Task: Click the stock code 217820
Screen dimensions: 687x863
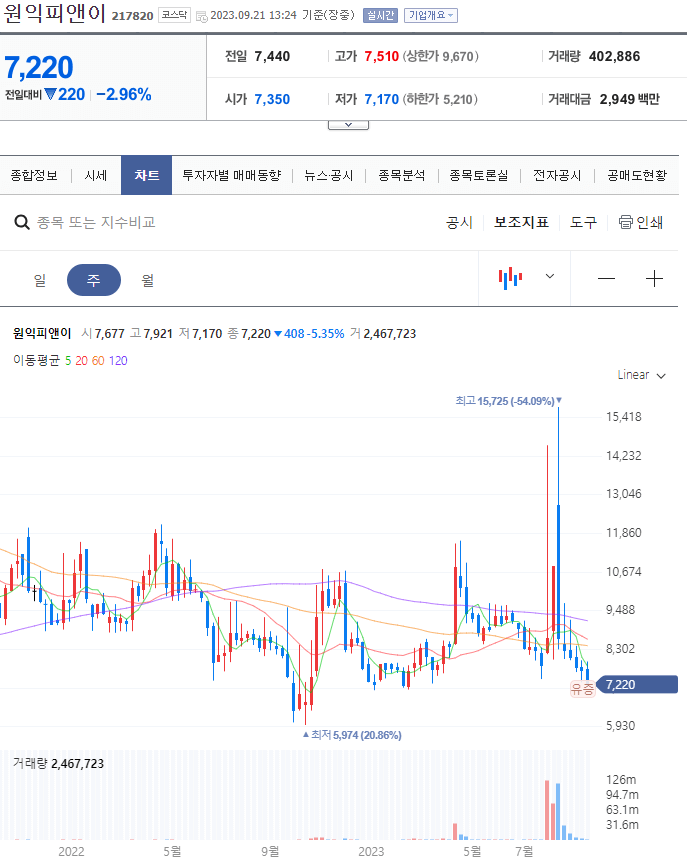Action: coord(132,16)
